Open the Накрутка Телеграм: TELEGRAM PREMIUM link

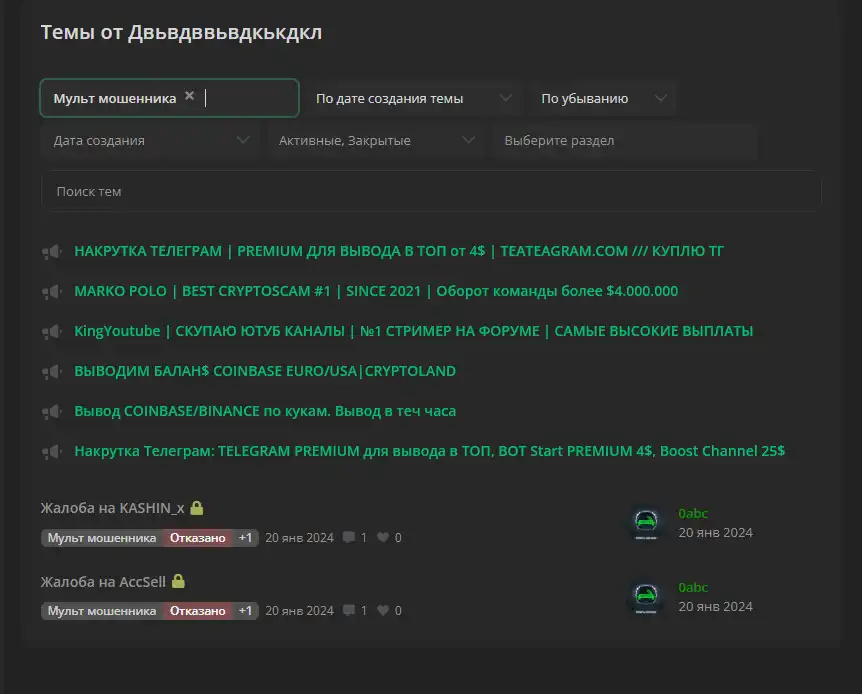point(429,451)
